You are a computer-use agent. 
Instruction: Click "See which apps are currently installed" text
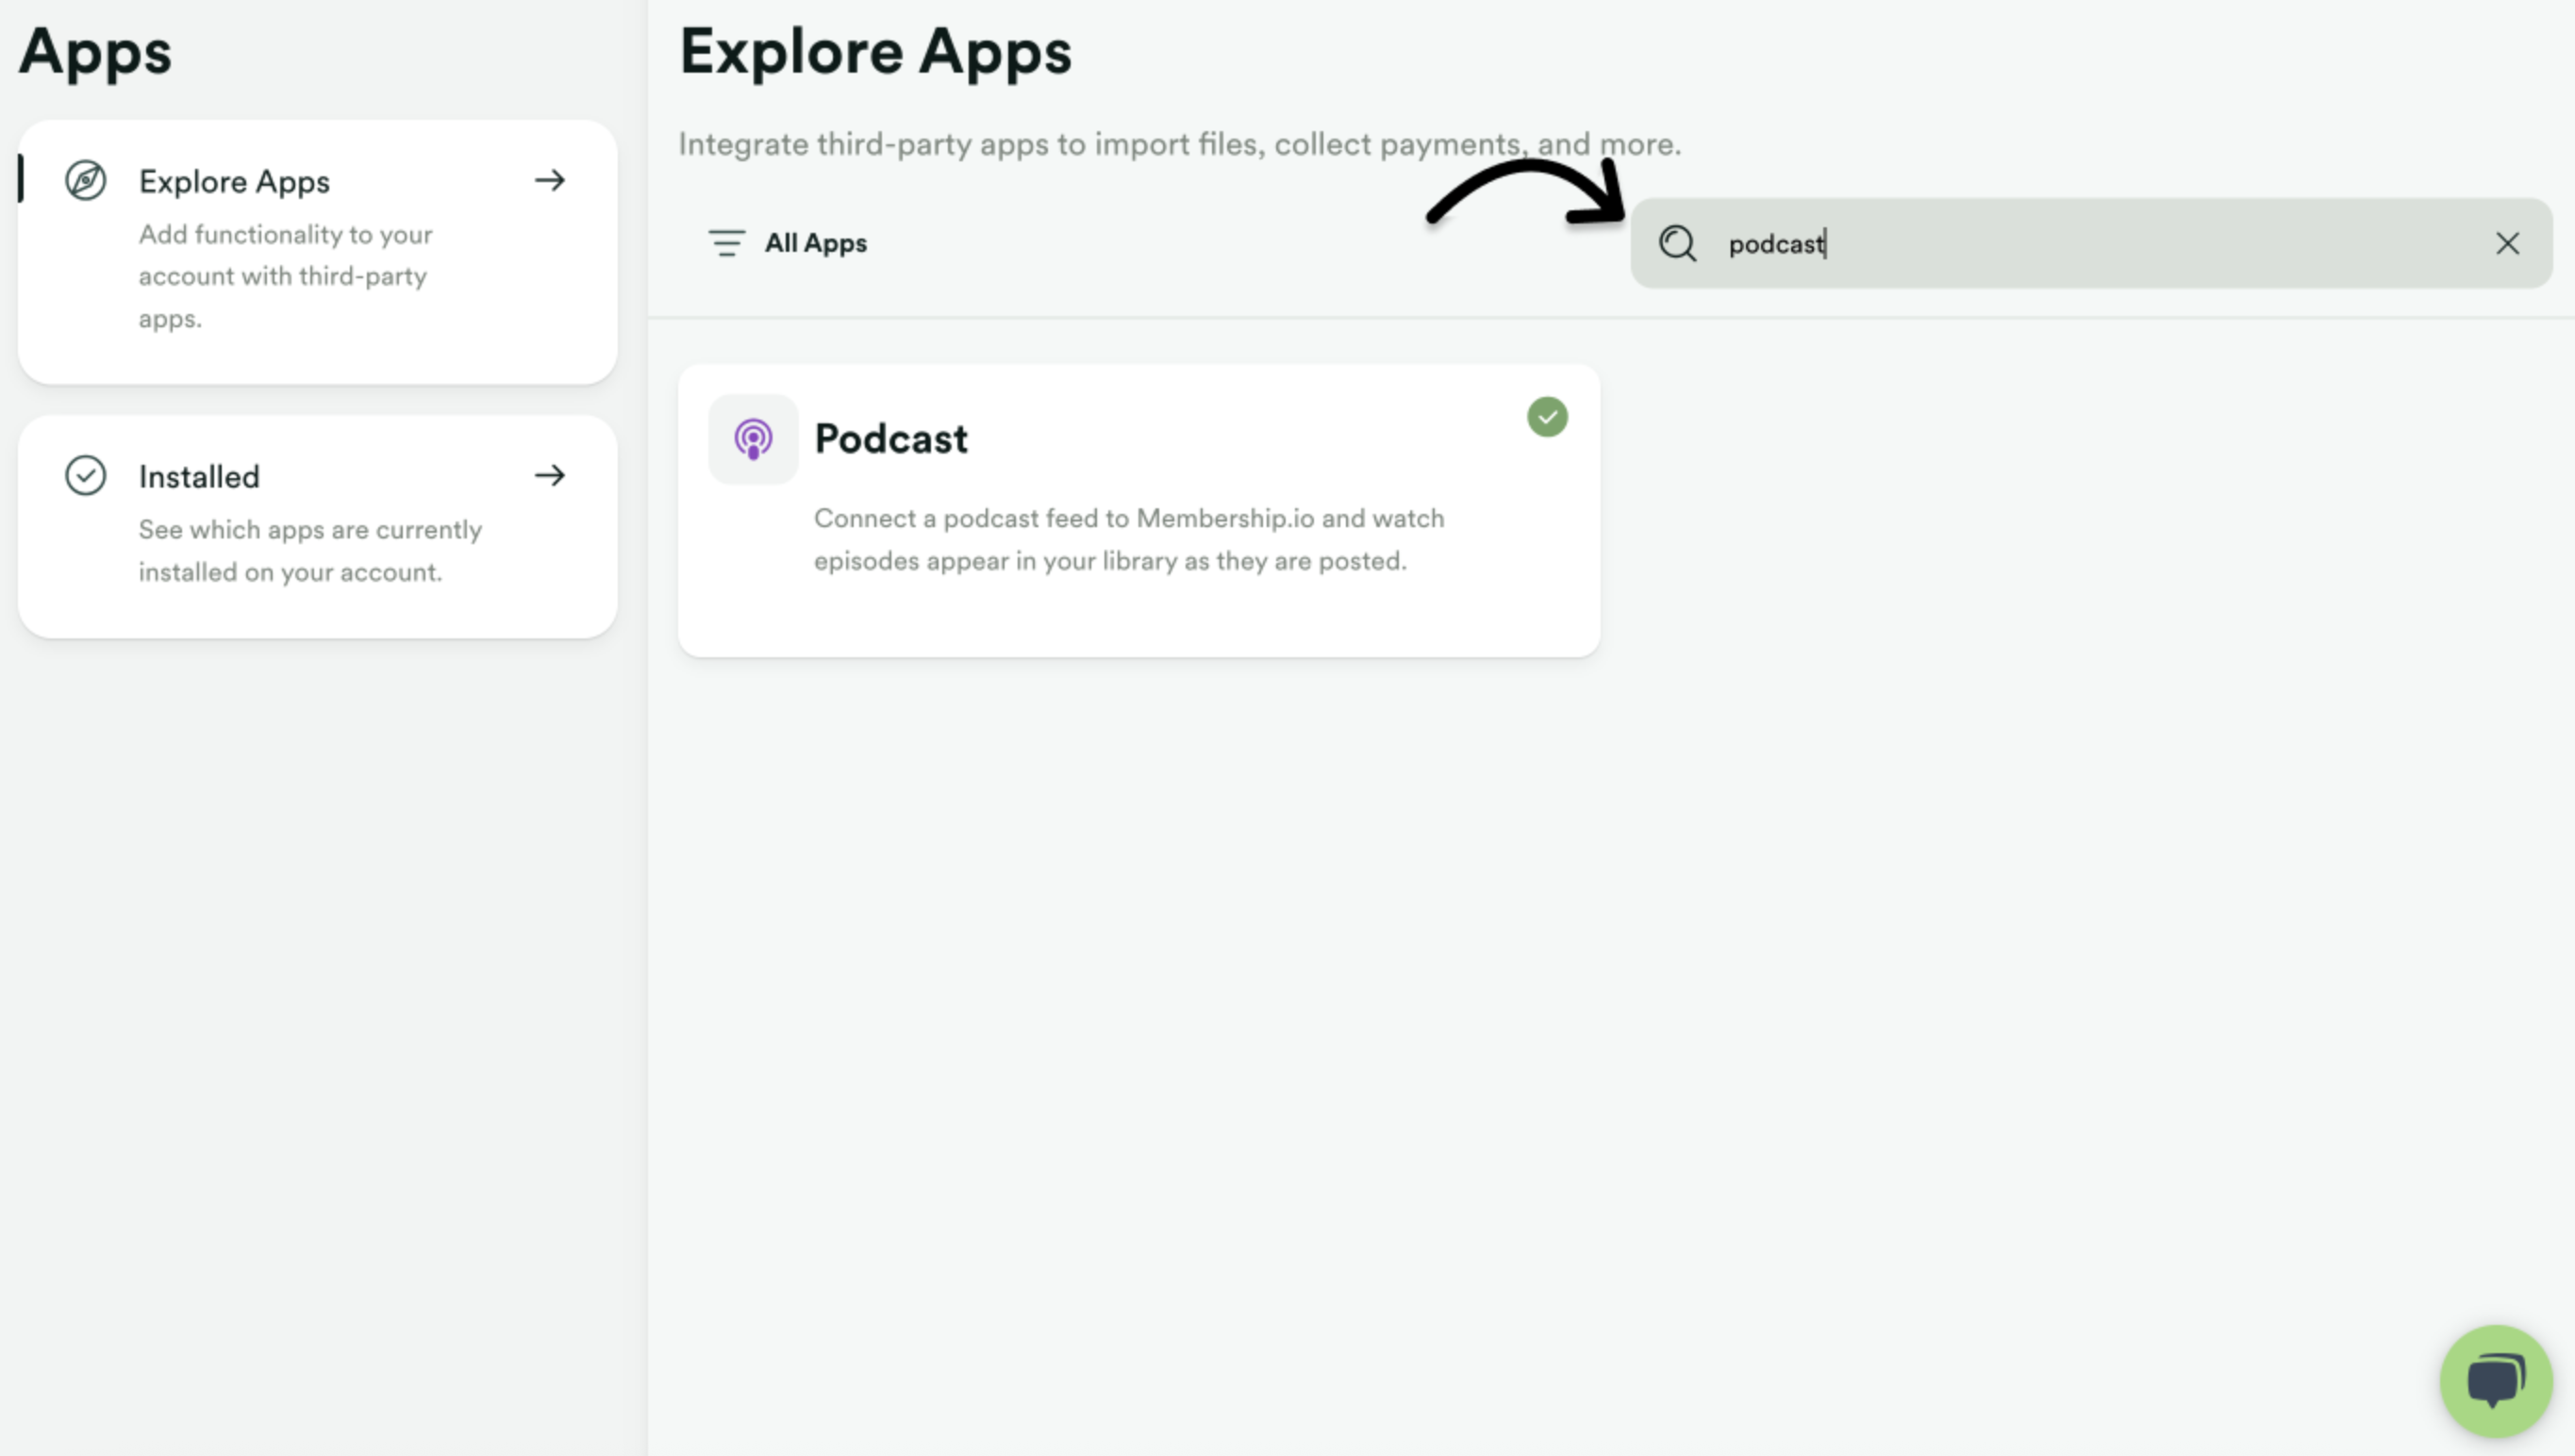(310, 551)
